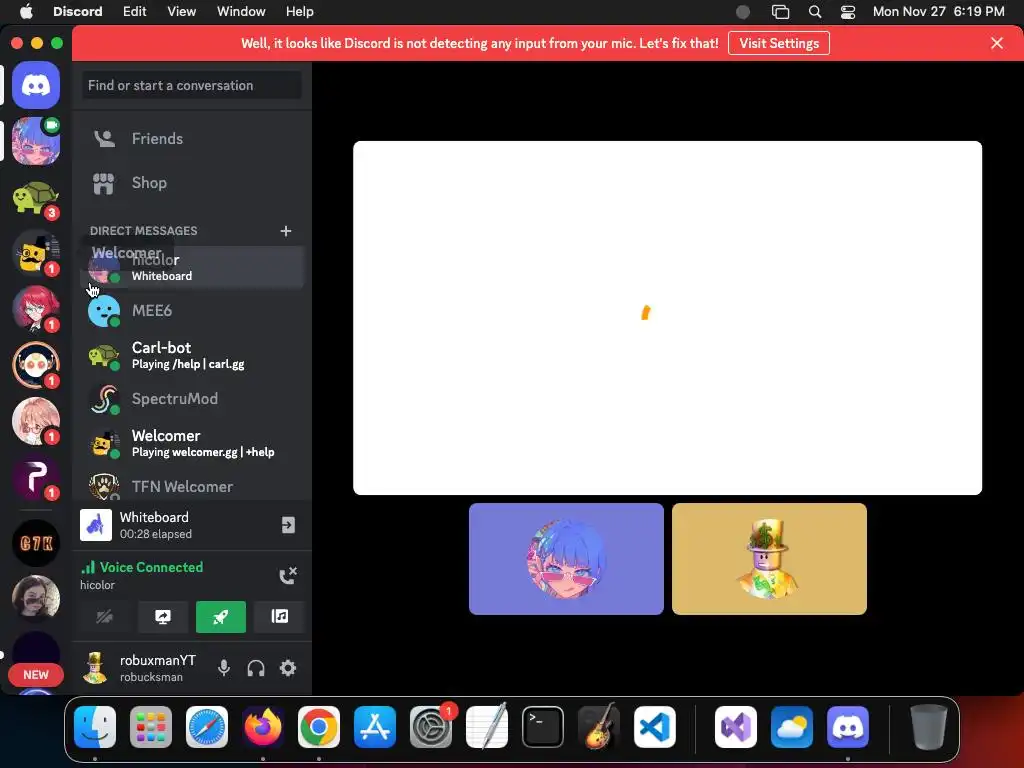Image resolution: width=1024 pixels, height=768 pixels.
Task: Deafen with the headphones icon
Action: click(x=256, y=668)
